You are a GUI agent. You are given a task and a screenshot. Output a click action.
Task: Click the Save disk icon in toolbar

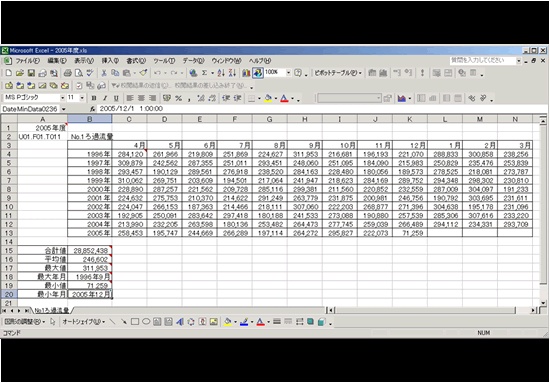coord(31,73)
